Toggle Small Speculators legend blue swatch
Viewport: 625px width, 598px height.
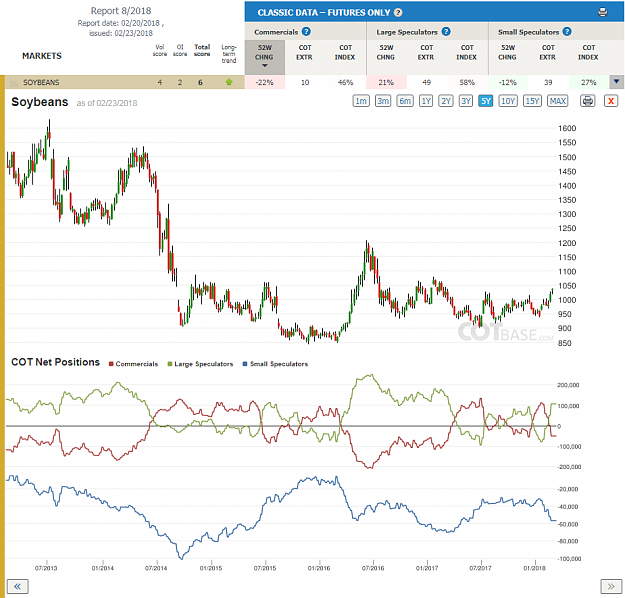tap(245, 364)
